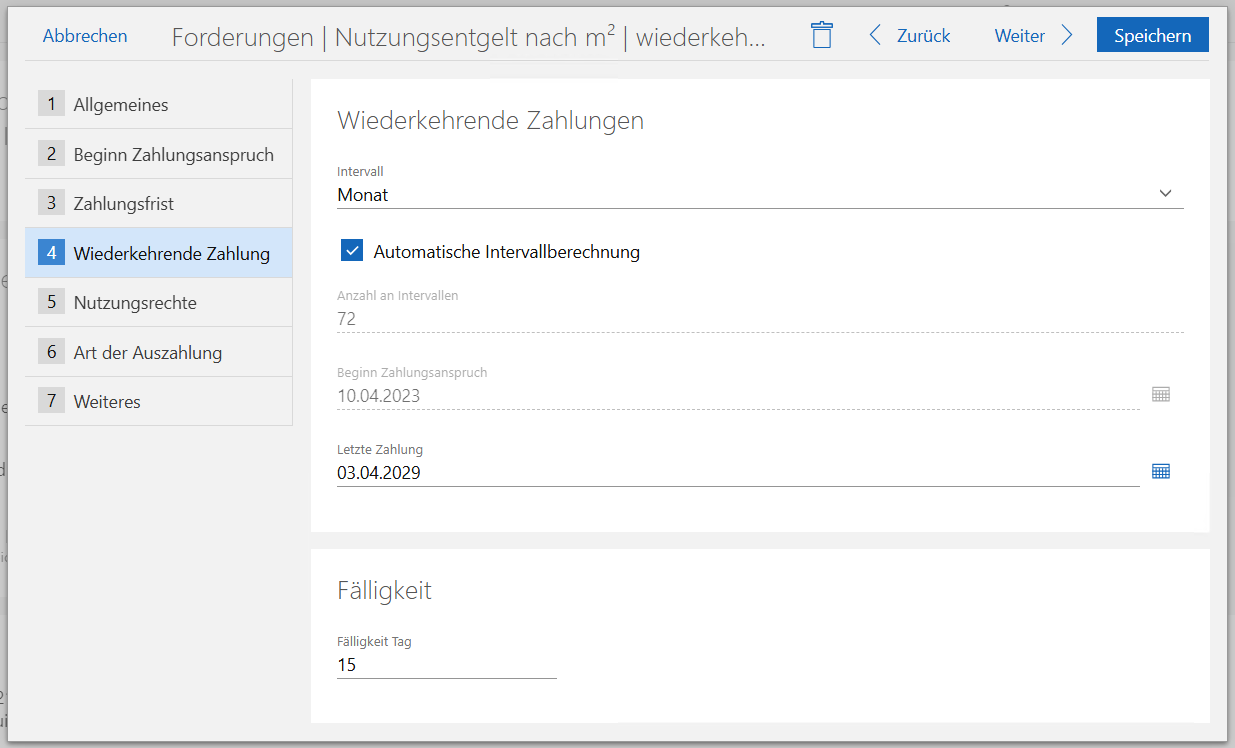The image size is (1235, 748).
Task: Click calendar icon beside Beginn Zahlungsanspruch
Action: click(x=1160, y=394)
